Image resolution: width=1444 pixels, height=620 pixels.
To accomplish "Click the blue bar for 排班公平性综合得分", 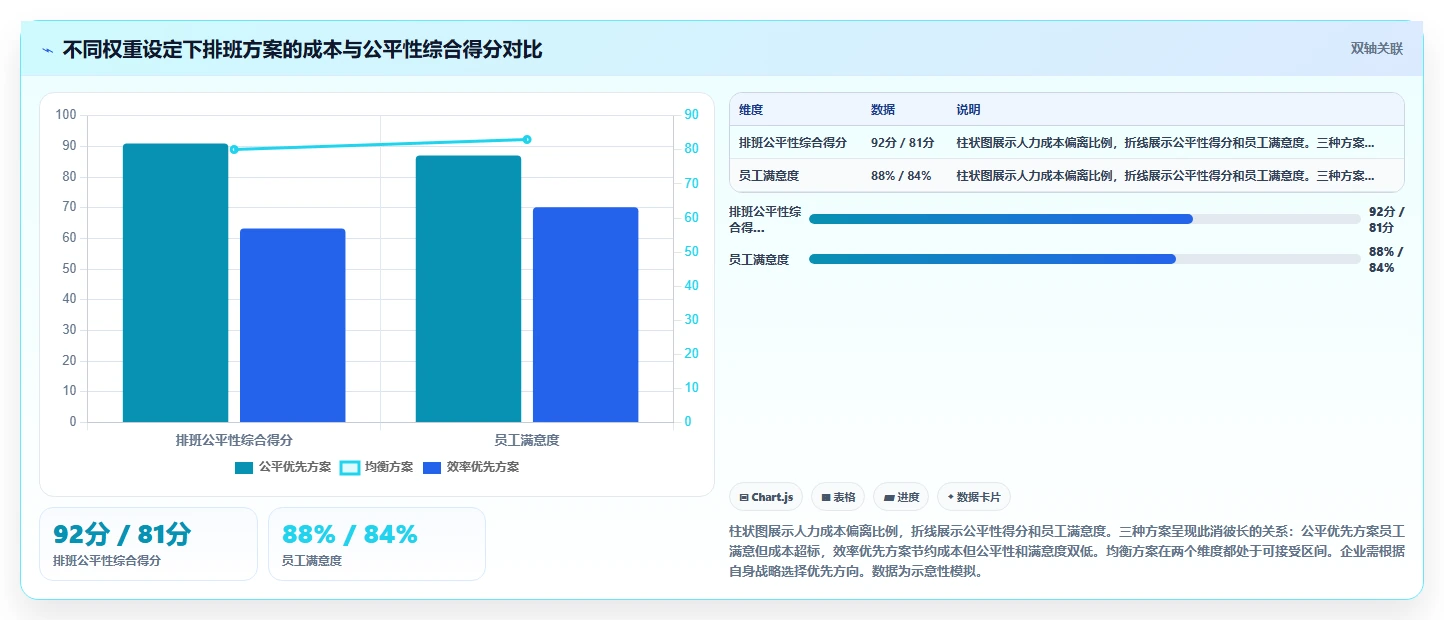I will pyautogui.click(x=293, y=325).
